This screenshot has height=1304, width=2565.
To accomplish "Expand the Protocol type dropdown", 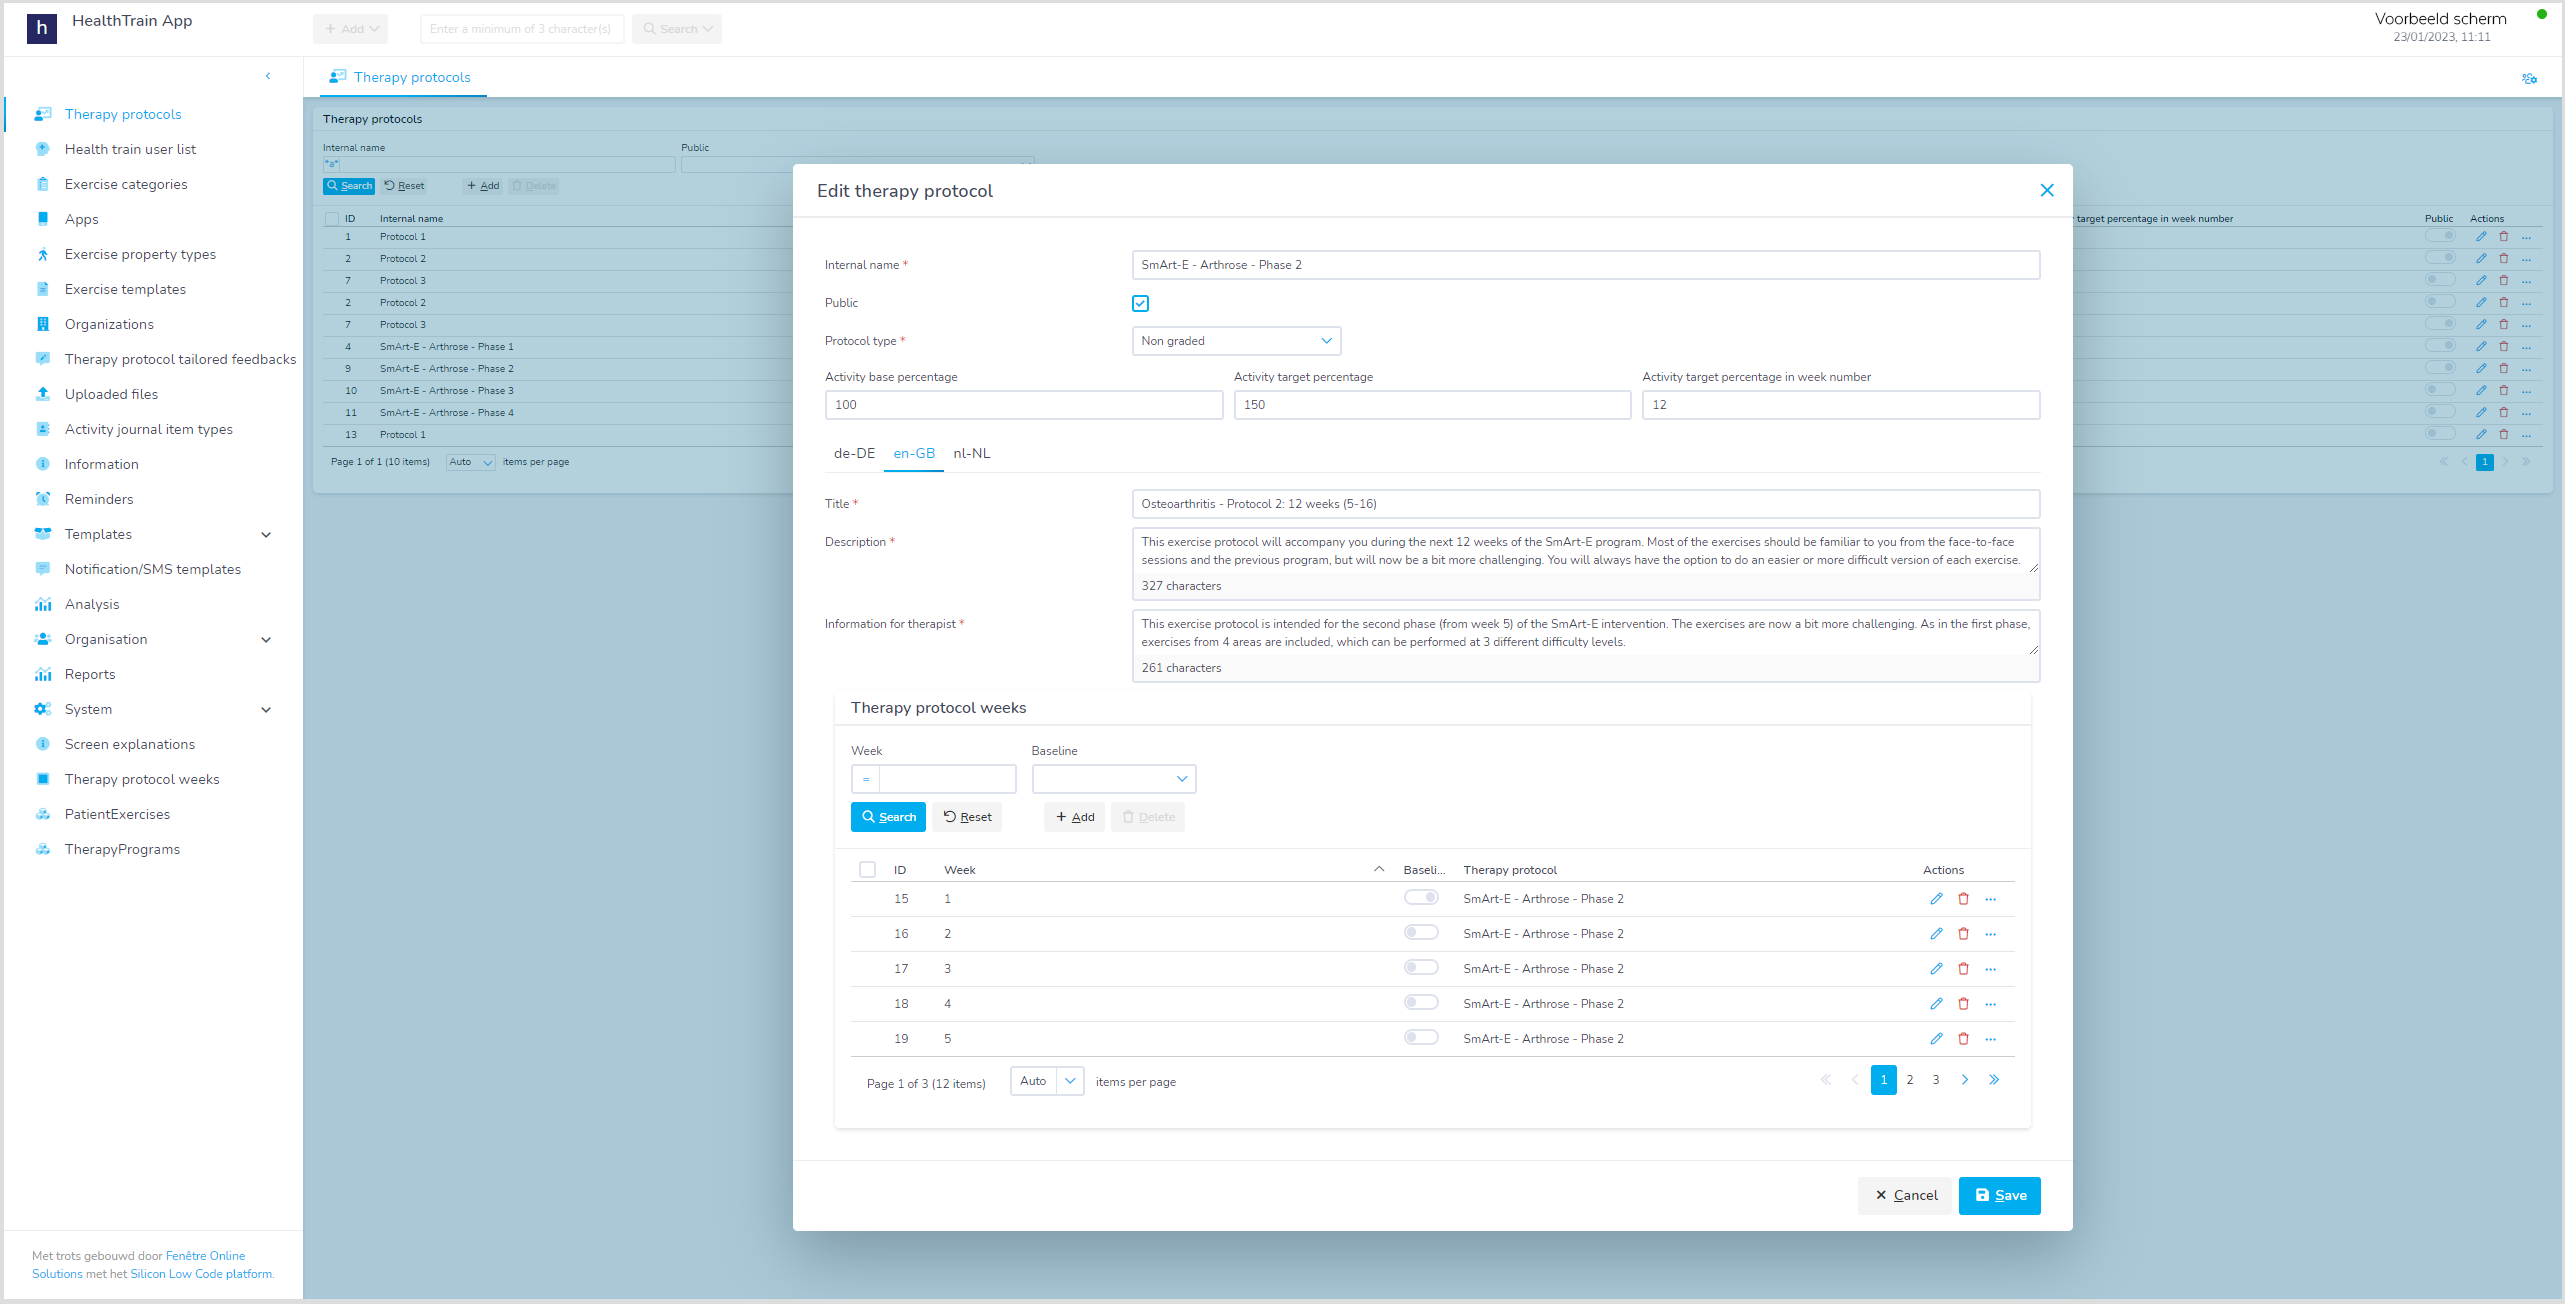I will coord(1325,341).
